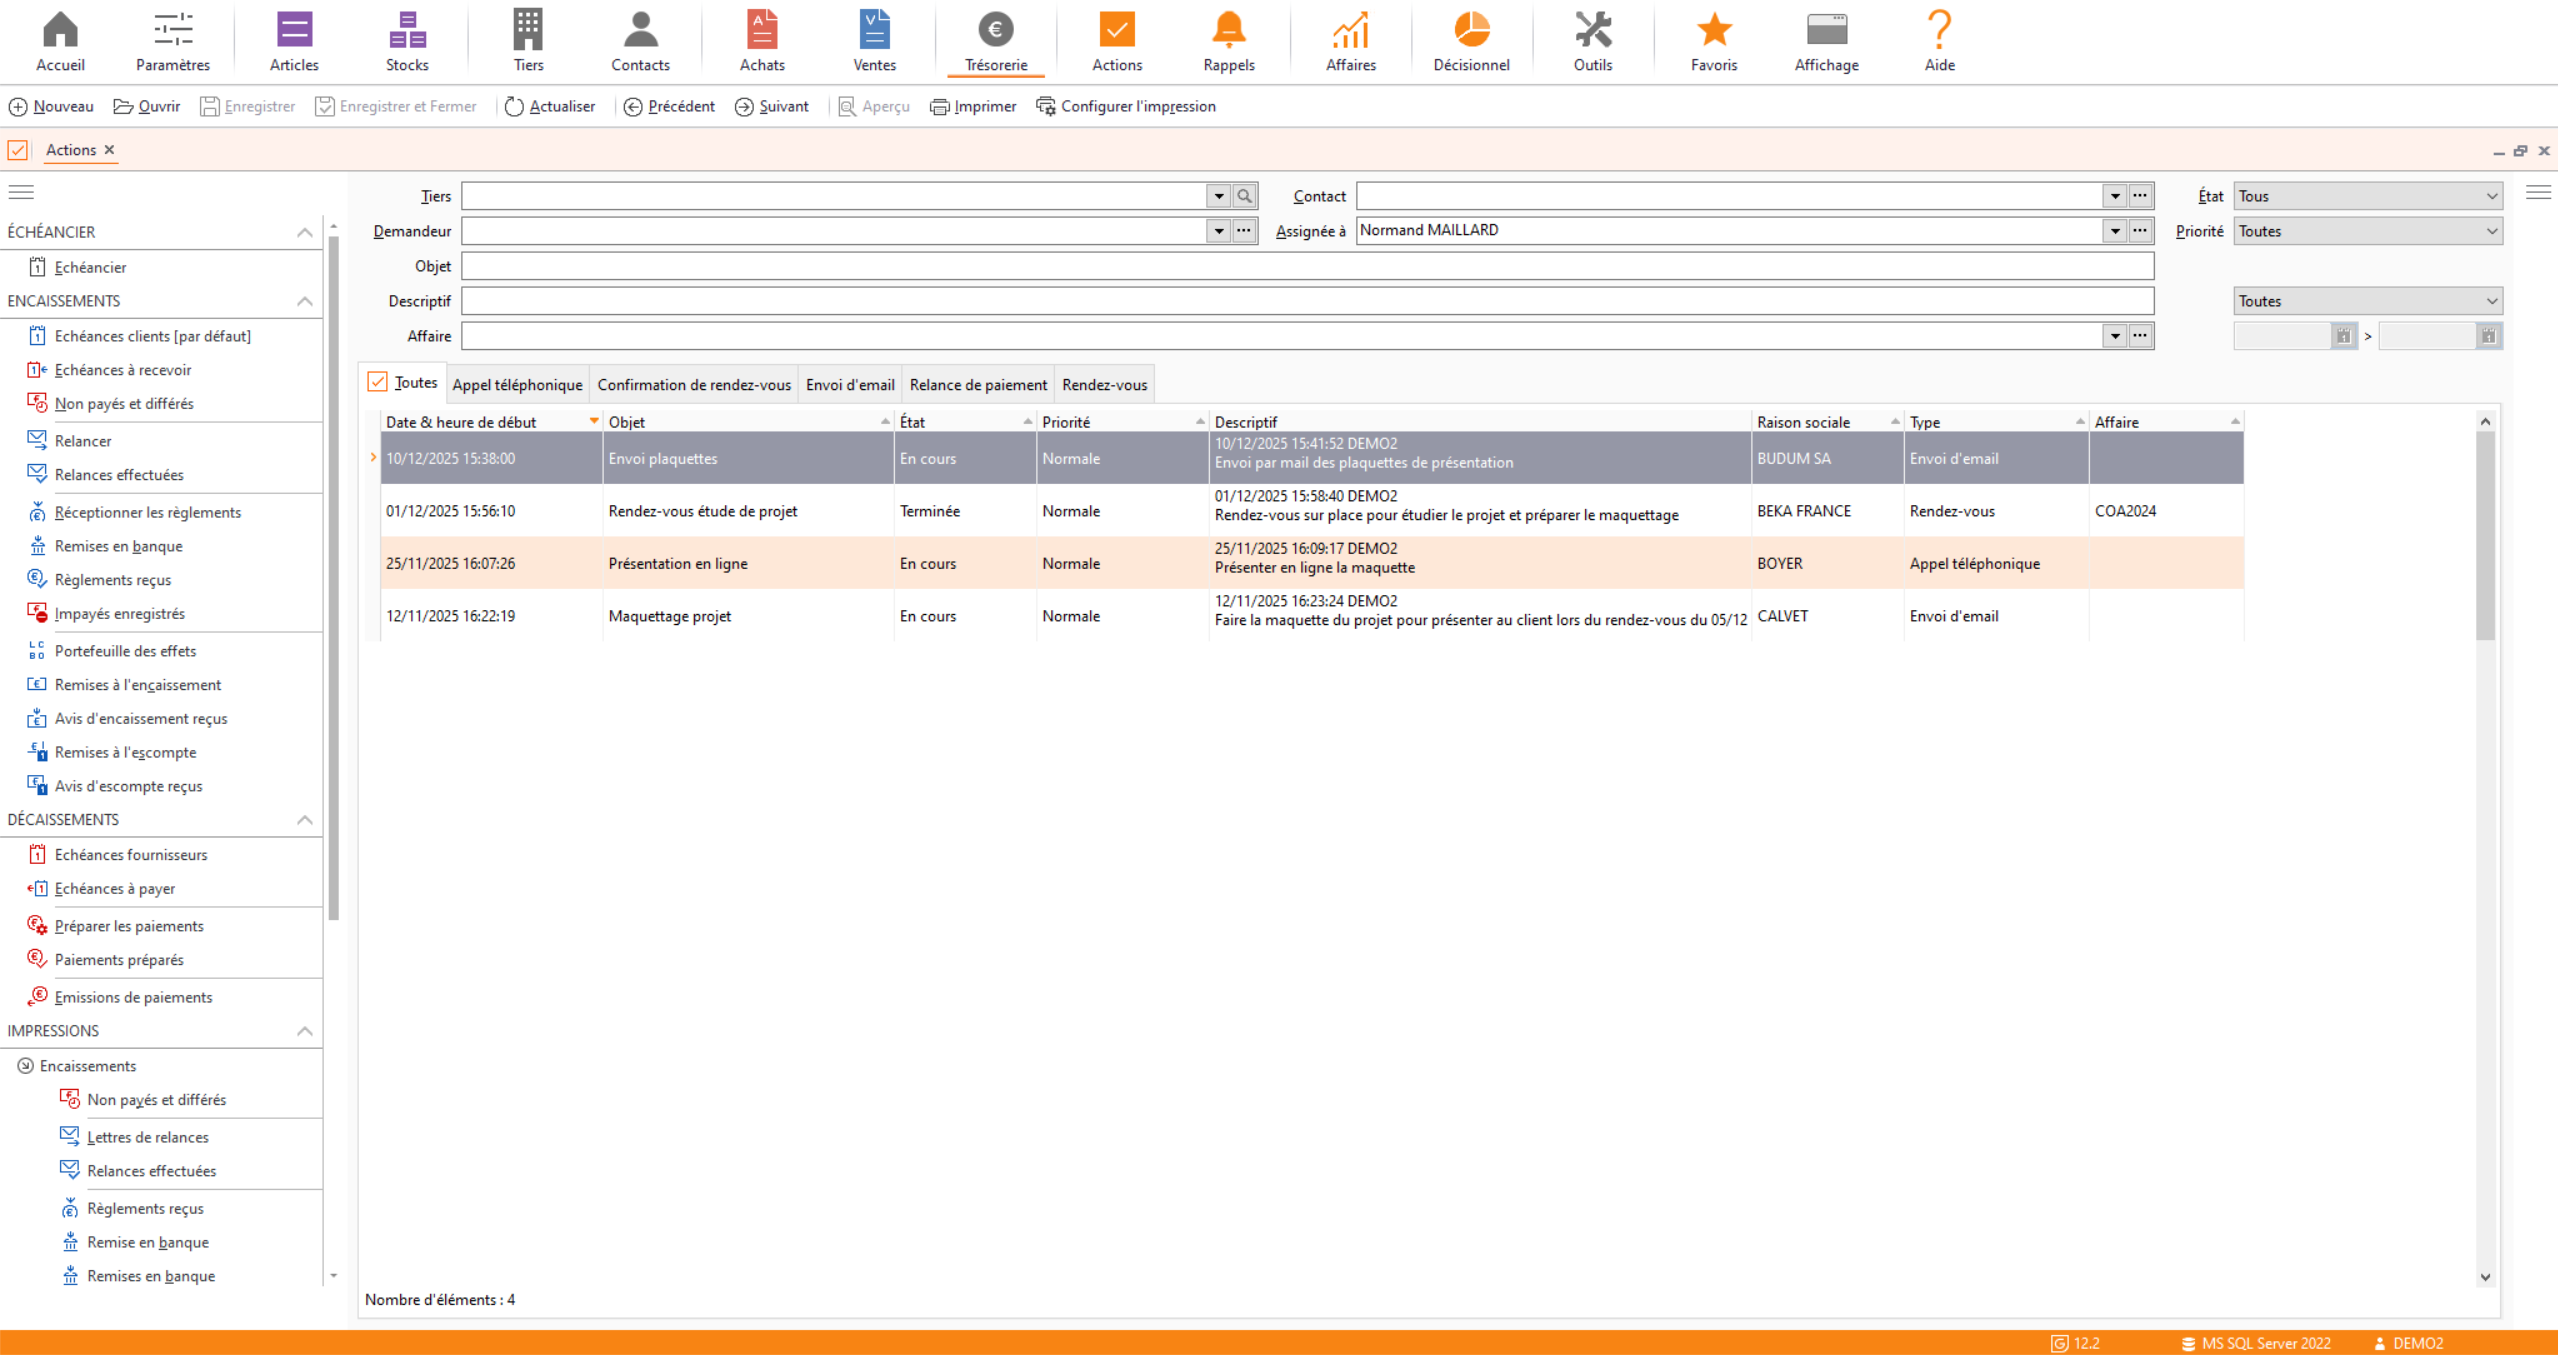
Task: Collapse the ENCAISSEMENTS section
Action: coord(305,301)
